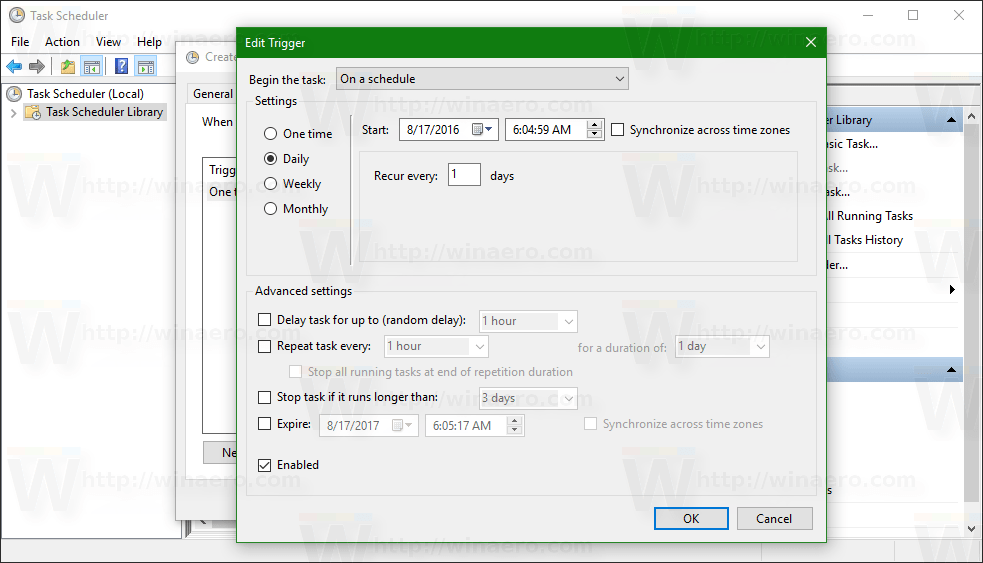
Task: Select the Monthly radio button
Action: (x=270, y=209)
